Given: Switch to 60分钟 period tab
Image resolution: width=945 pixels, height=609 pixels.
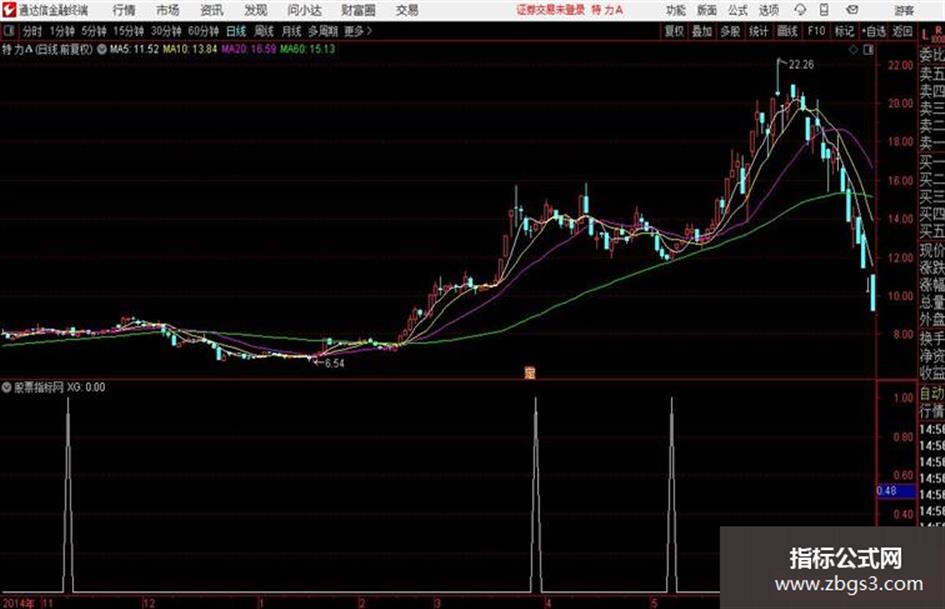Looking at the screenshot, I should 203,31.
